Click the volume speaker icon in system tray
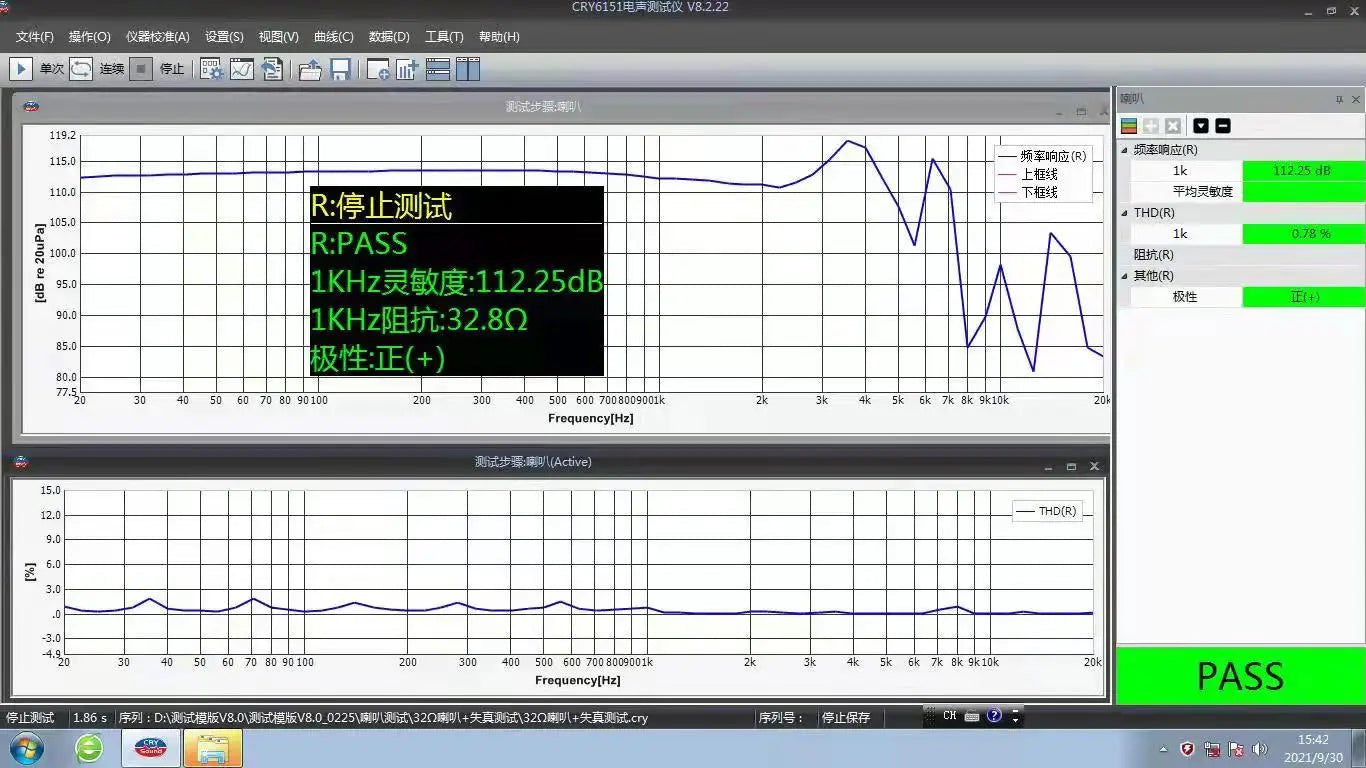The height and width of the screenshot is (768, 1366). (1259, 749)
